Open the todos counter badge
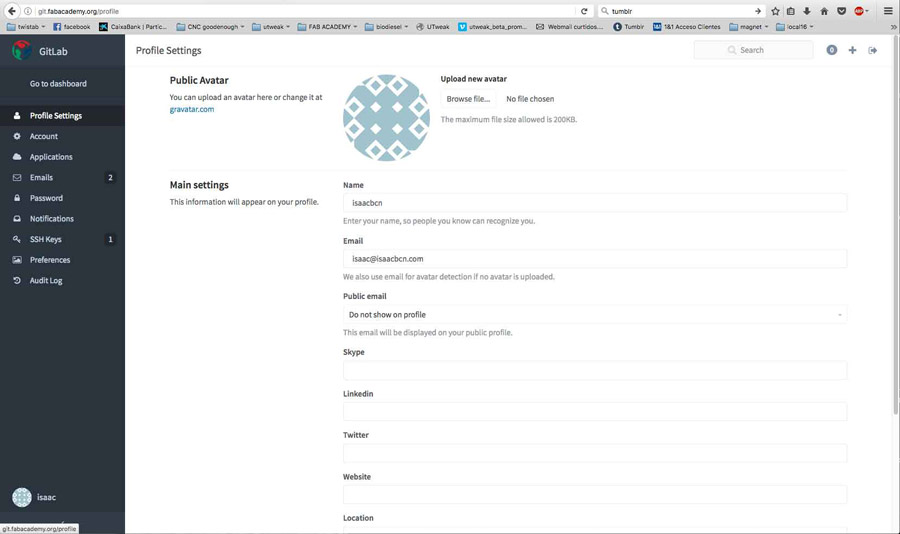 [x=831, y=50]
